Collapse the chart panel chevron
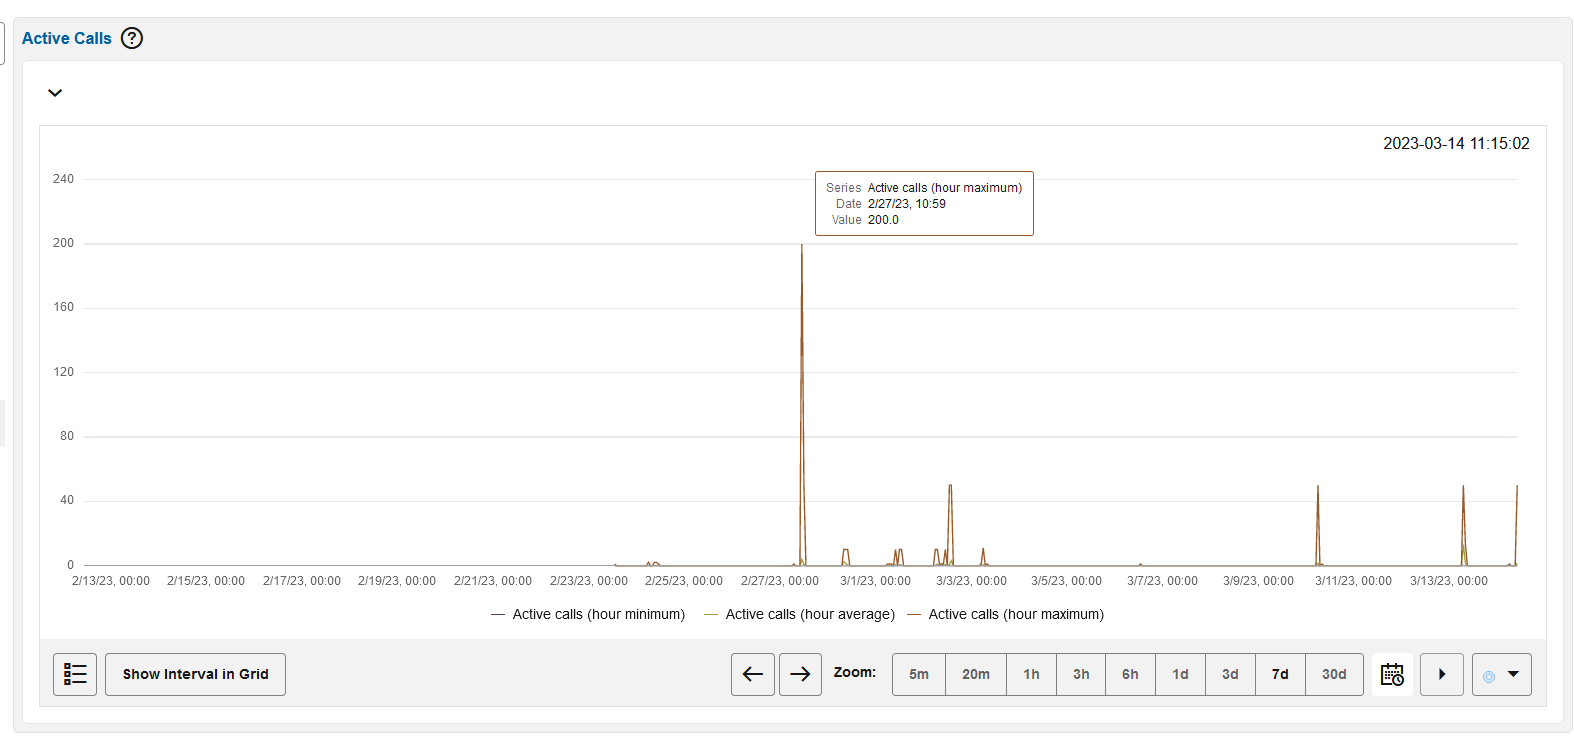The image size is (1574, 741). pos(55,93)
